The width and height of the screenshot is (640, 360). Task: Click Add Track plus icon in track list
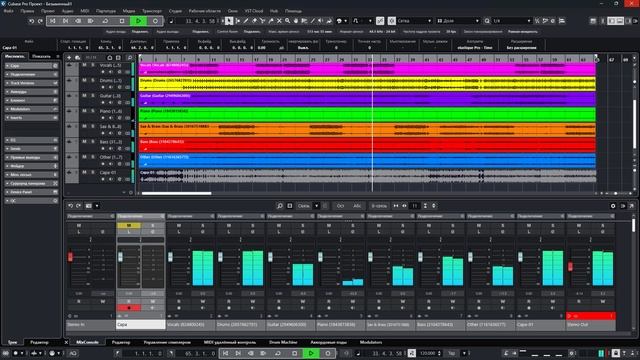69,58
